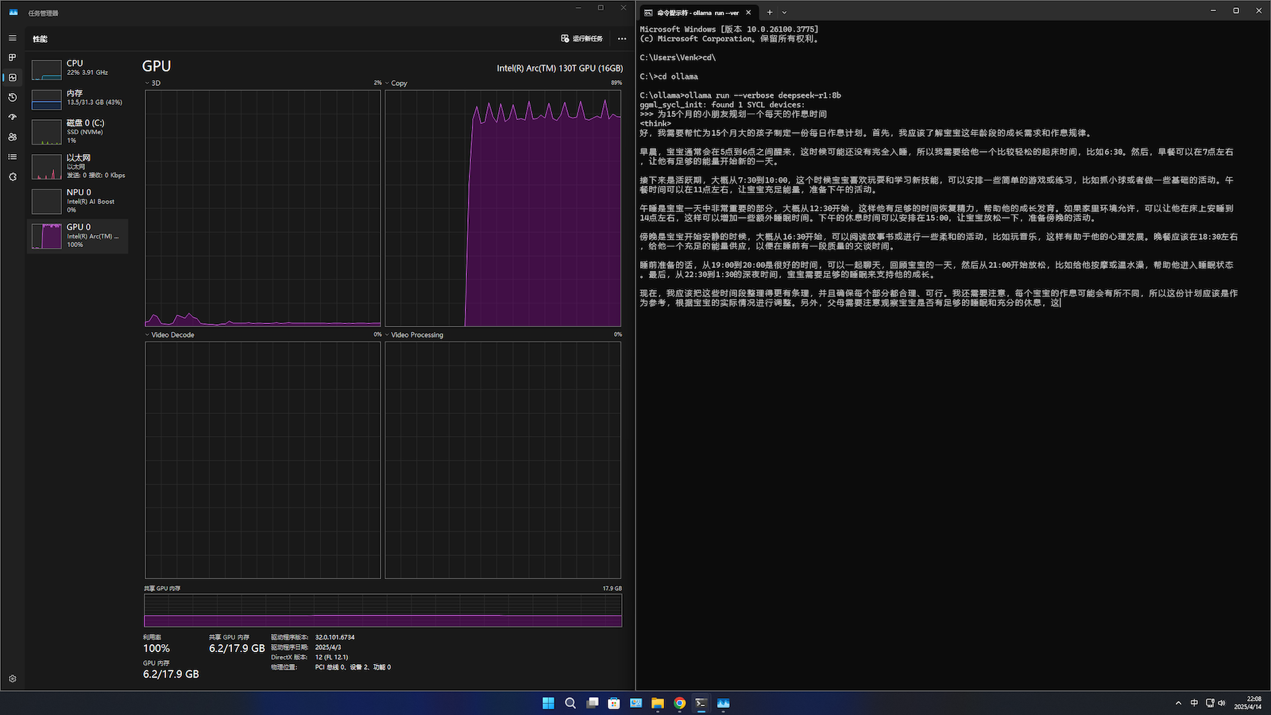Screen dimensions: 1271x715
Task: Open the App history page icon
Action: click(12, 97)
